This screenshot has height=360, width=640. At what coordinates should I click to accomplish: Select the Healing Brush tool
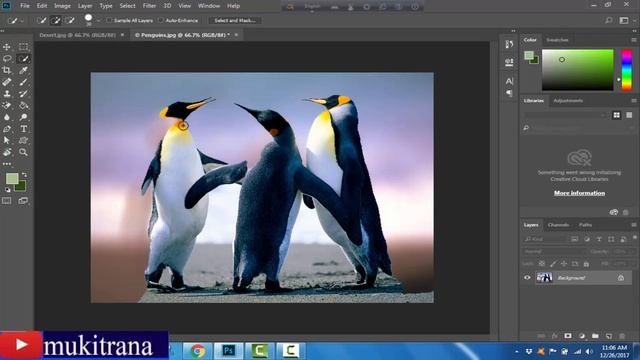tap(7, 82)
